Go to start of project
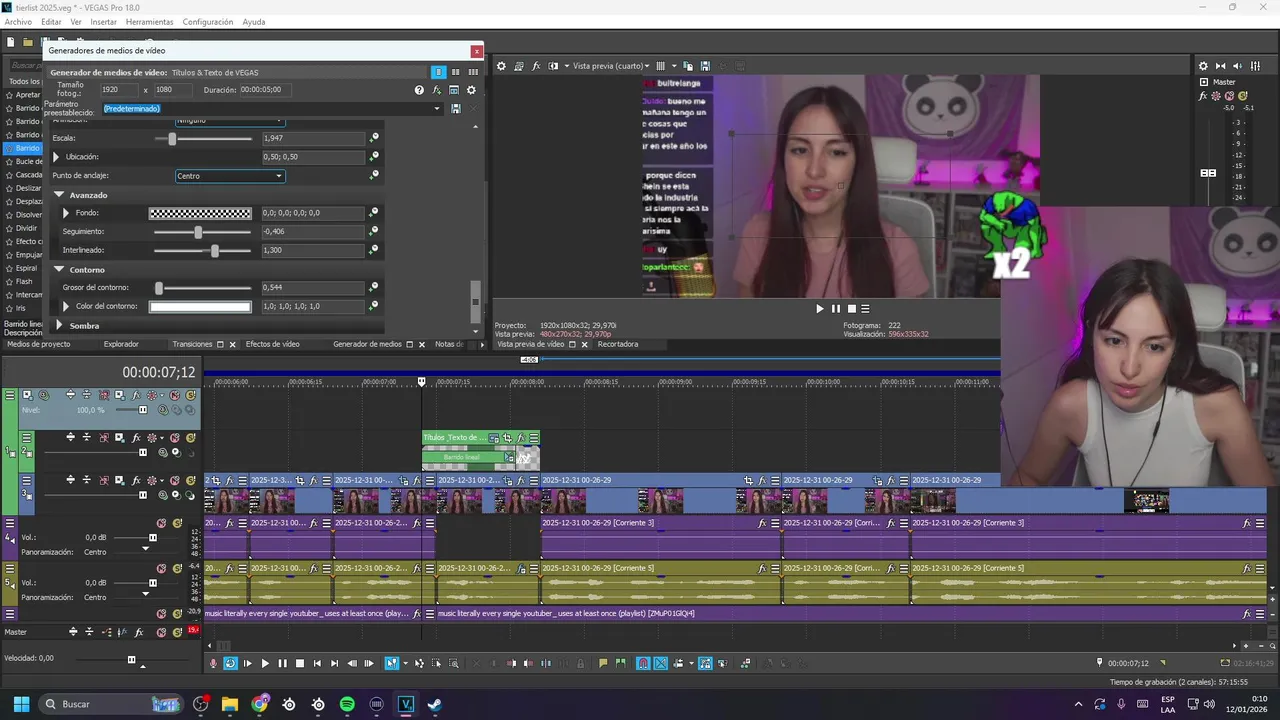 coord(317,663)
